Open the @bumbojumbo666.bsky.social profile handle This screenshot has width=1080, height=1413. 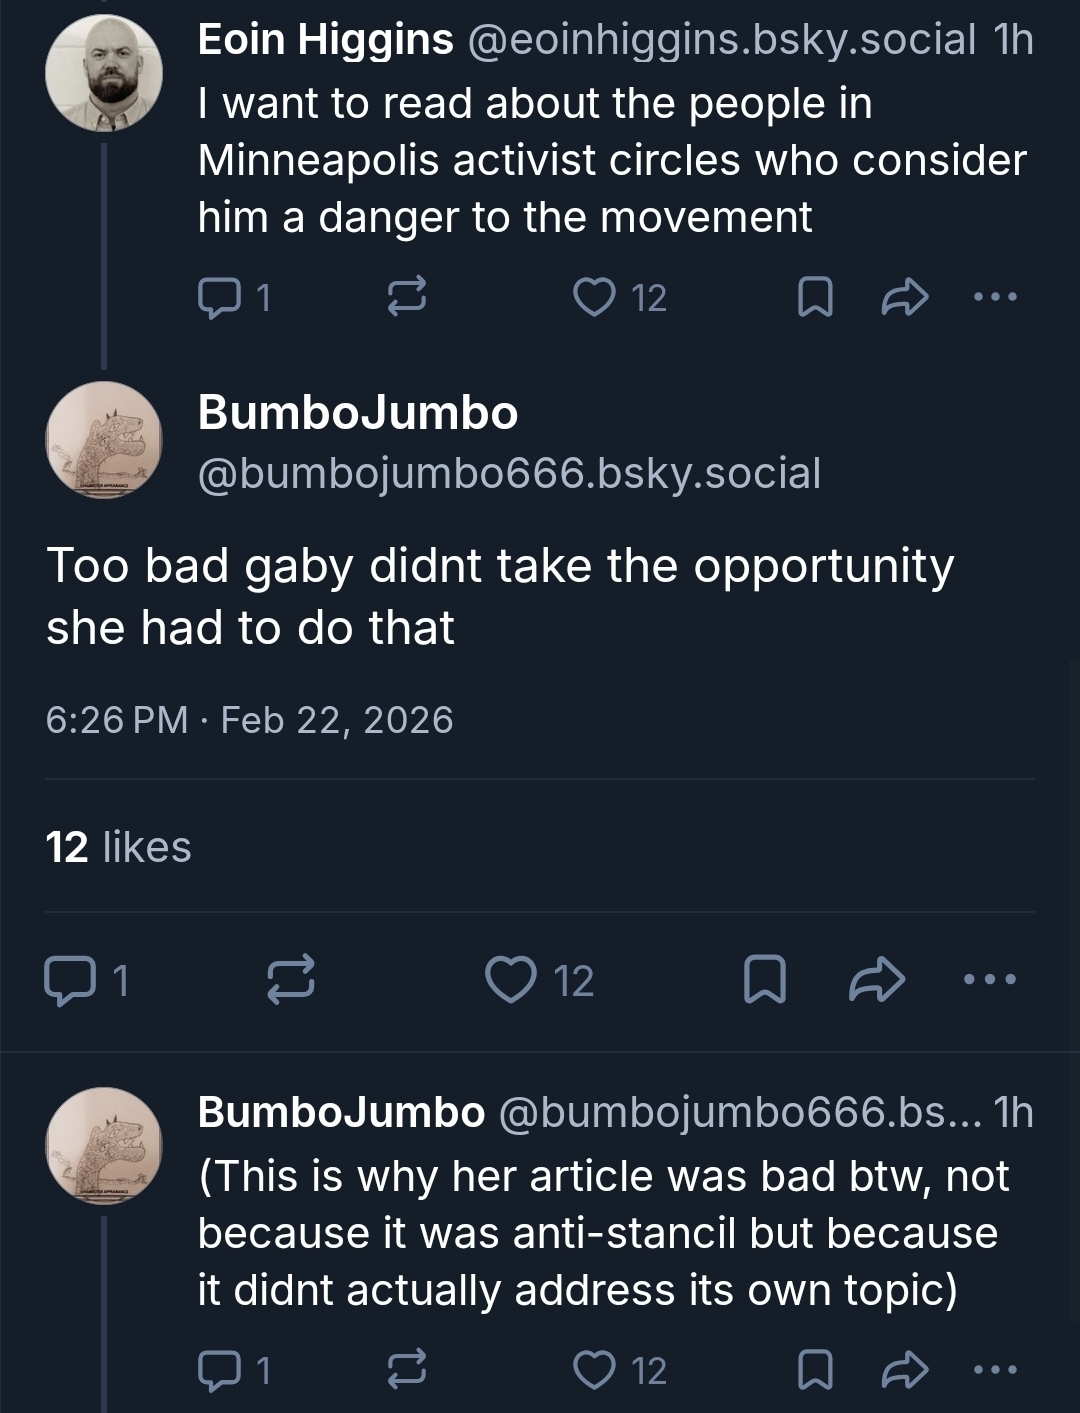[x=509, y=473]
